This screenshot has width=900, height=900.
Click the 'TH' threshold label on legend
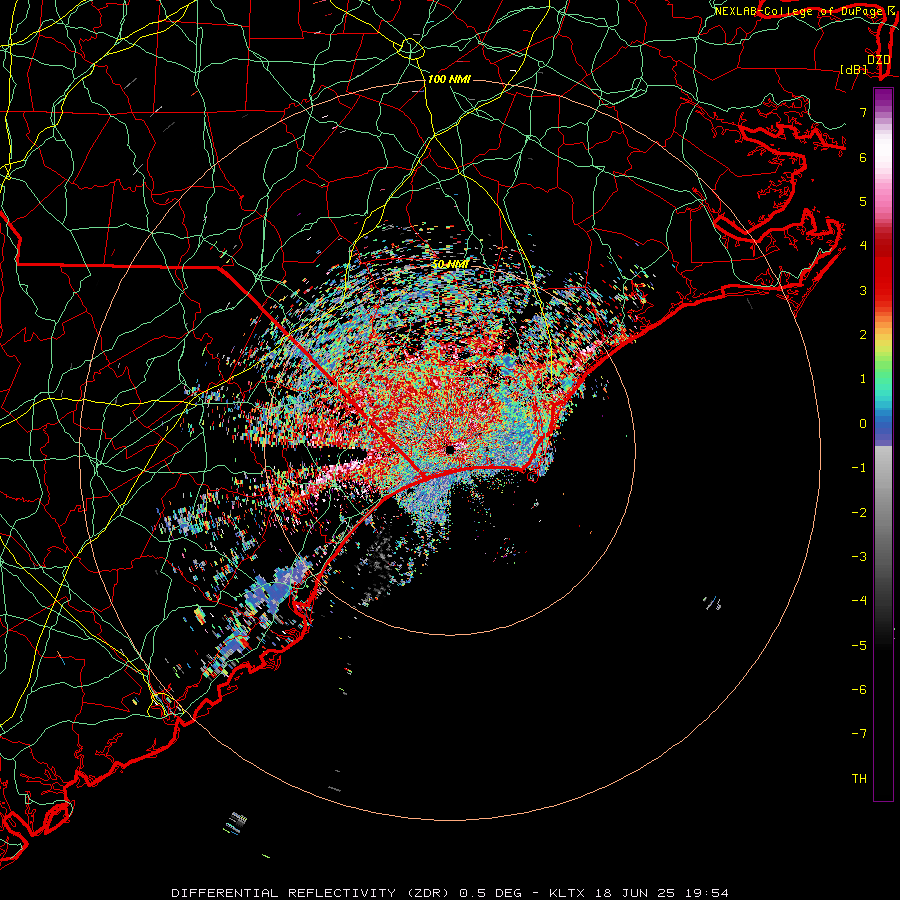pos(859,779)
